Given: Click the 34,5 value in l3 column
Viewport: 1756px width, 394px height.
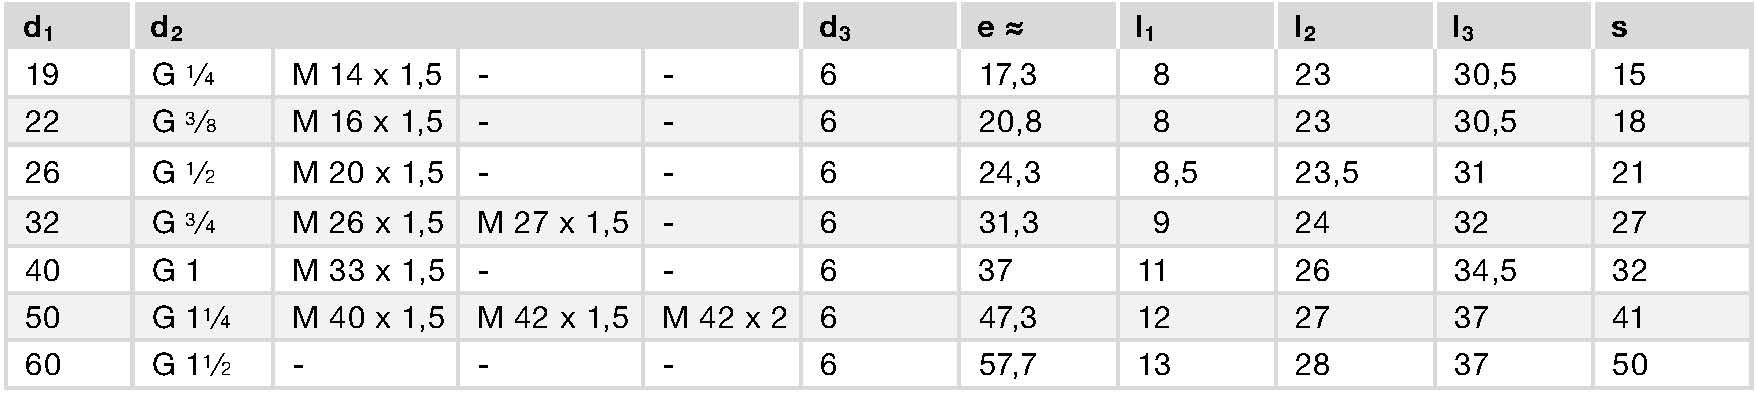Looking at the screenshot, I should point(1514,270).
